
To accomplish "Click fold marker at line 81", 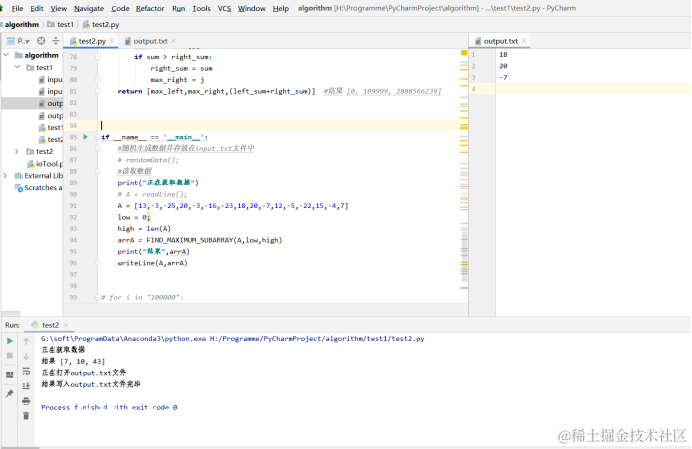I will point(98,91).
